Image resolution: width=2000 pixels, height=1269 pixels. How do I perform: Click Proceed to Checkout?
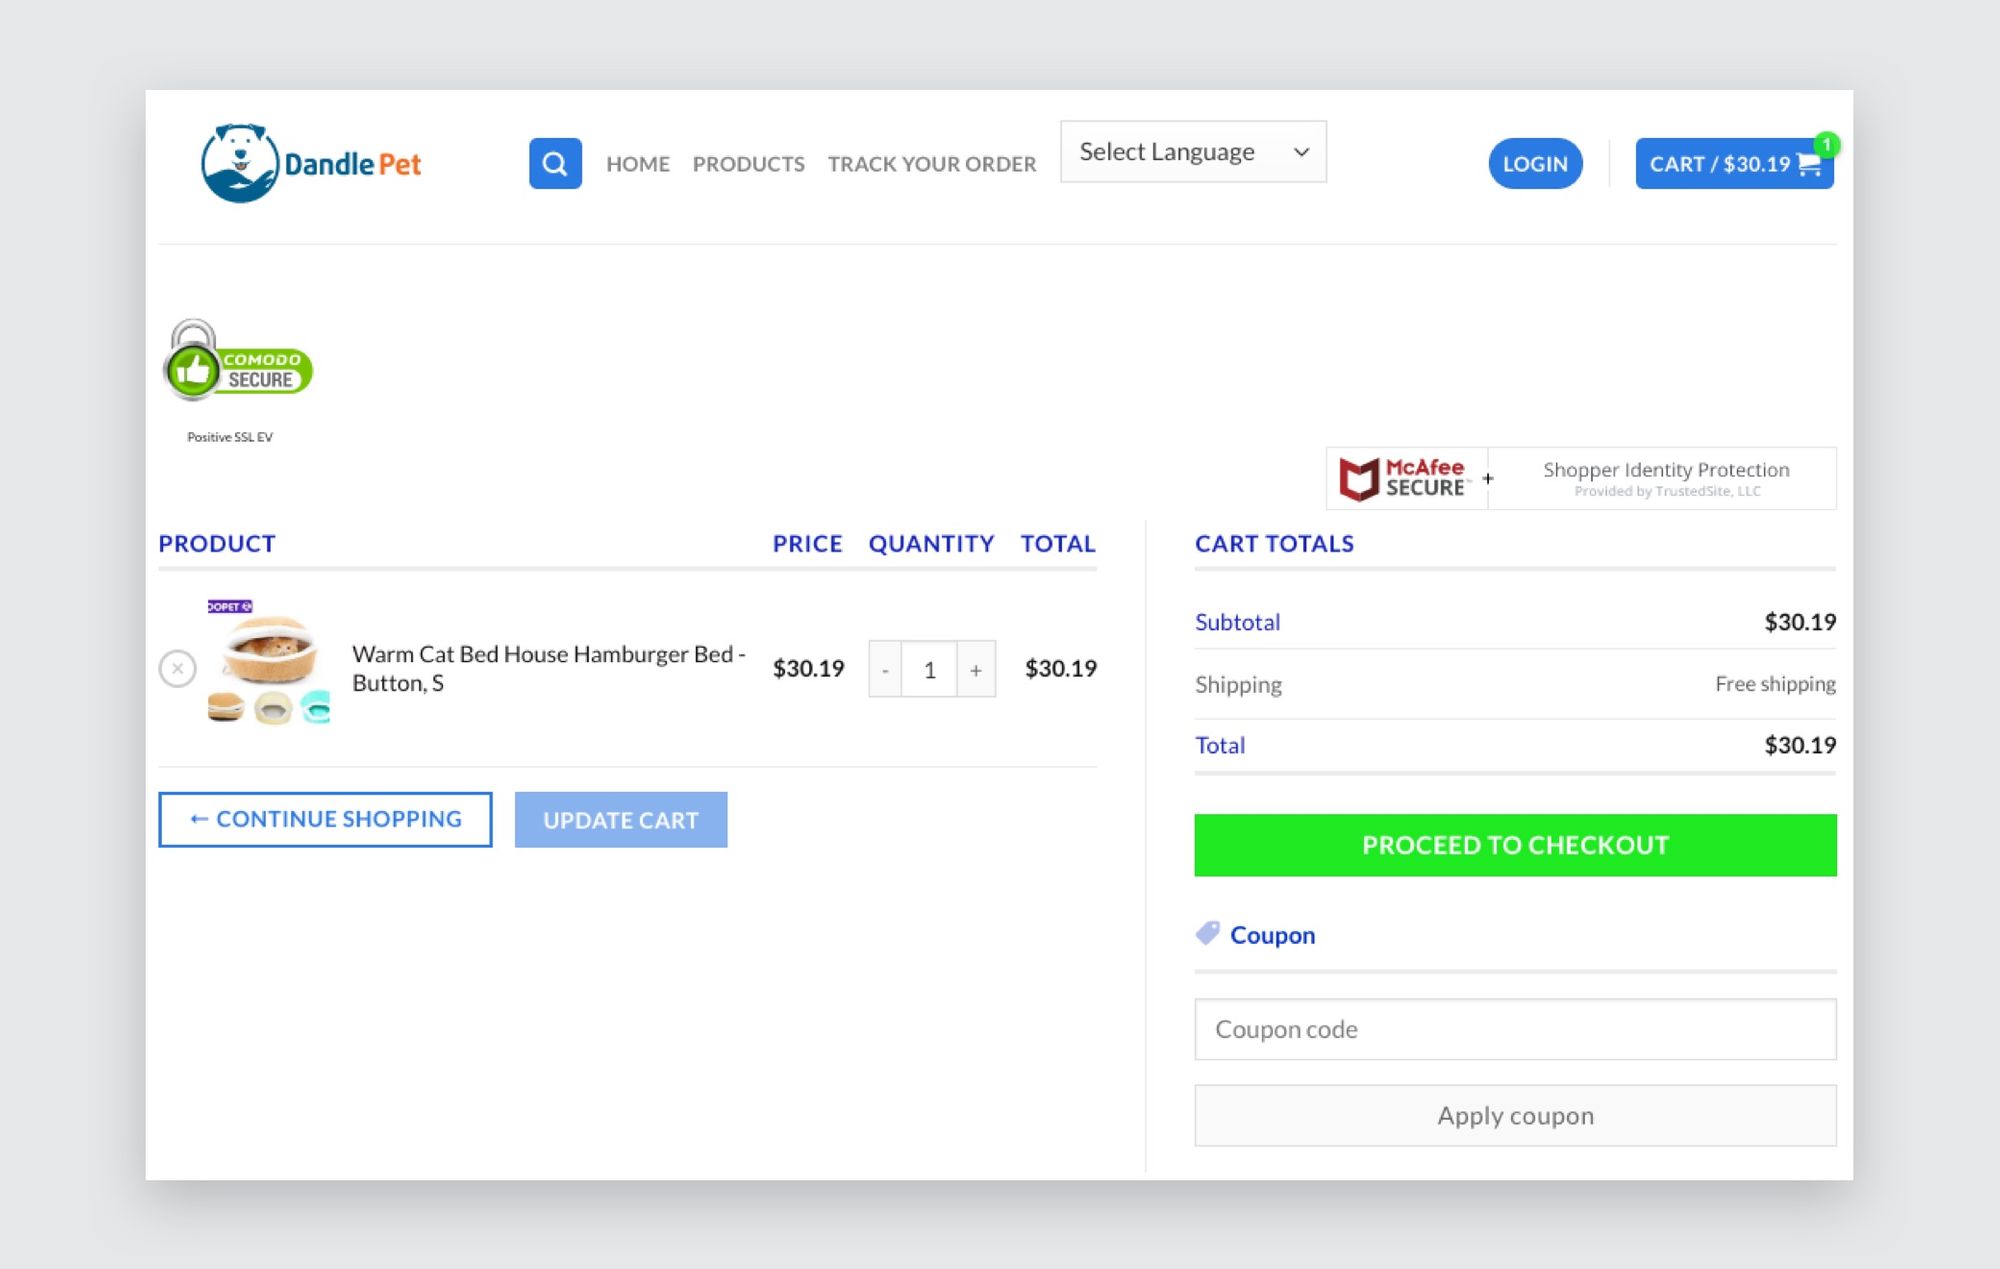click(1515, 845)
